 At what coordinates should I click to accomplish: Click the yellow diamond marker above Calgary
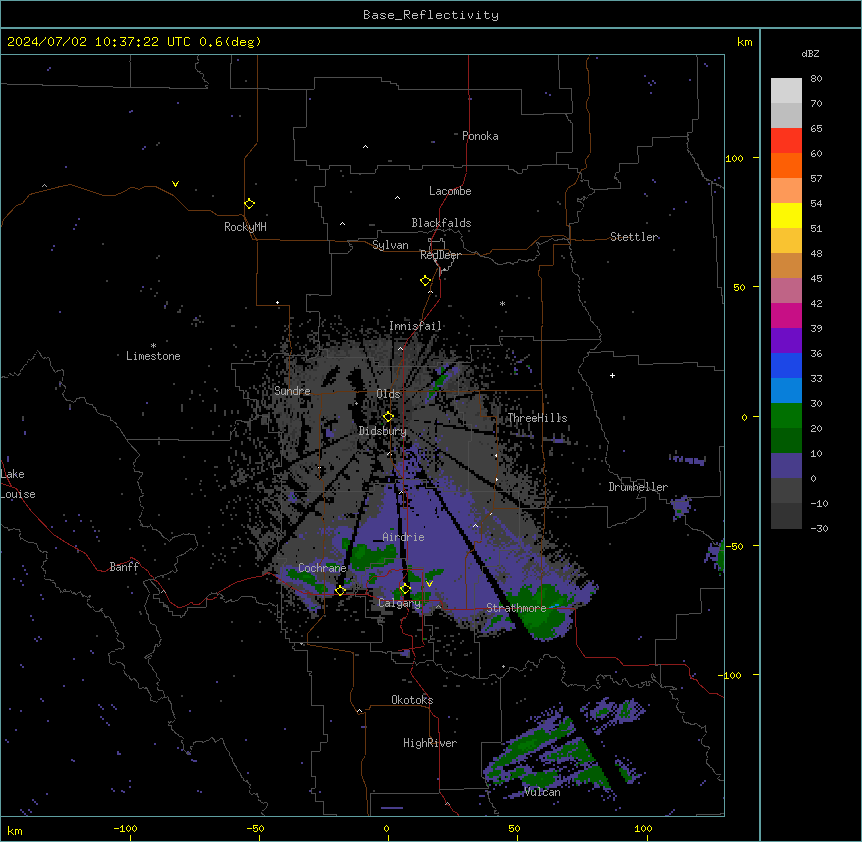click(x=405, y=589)
